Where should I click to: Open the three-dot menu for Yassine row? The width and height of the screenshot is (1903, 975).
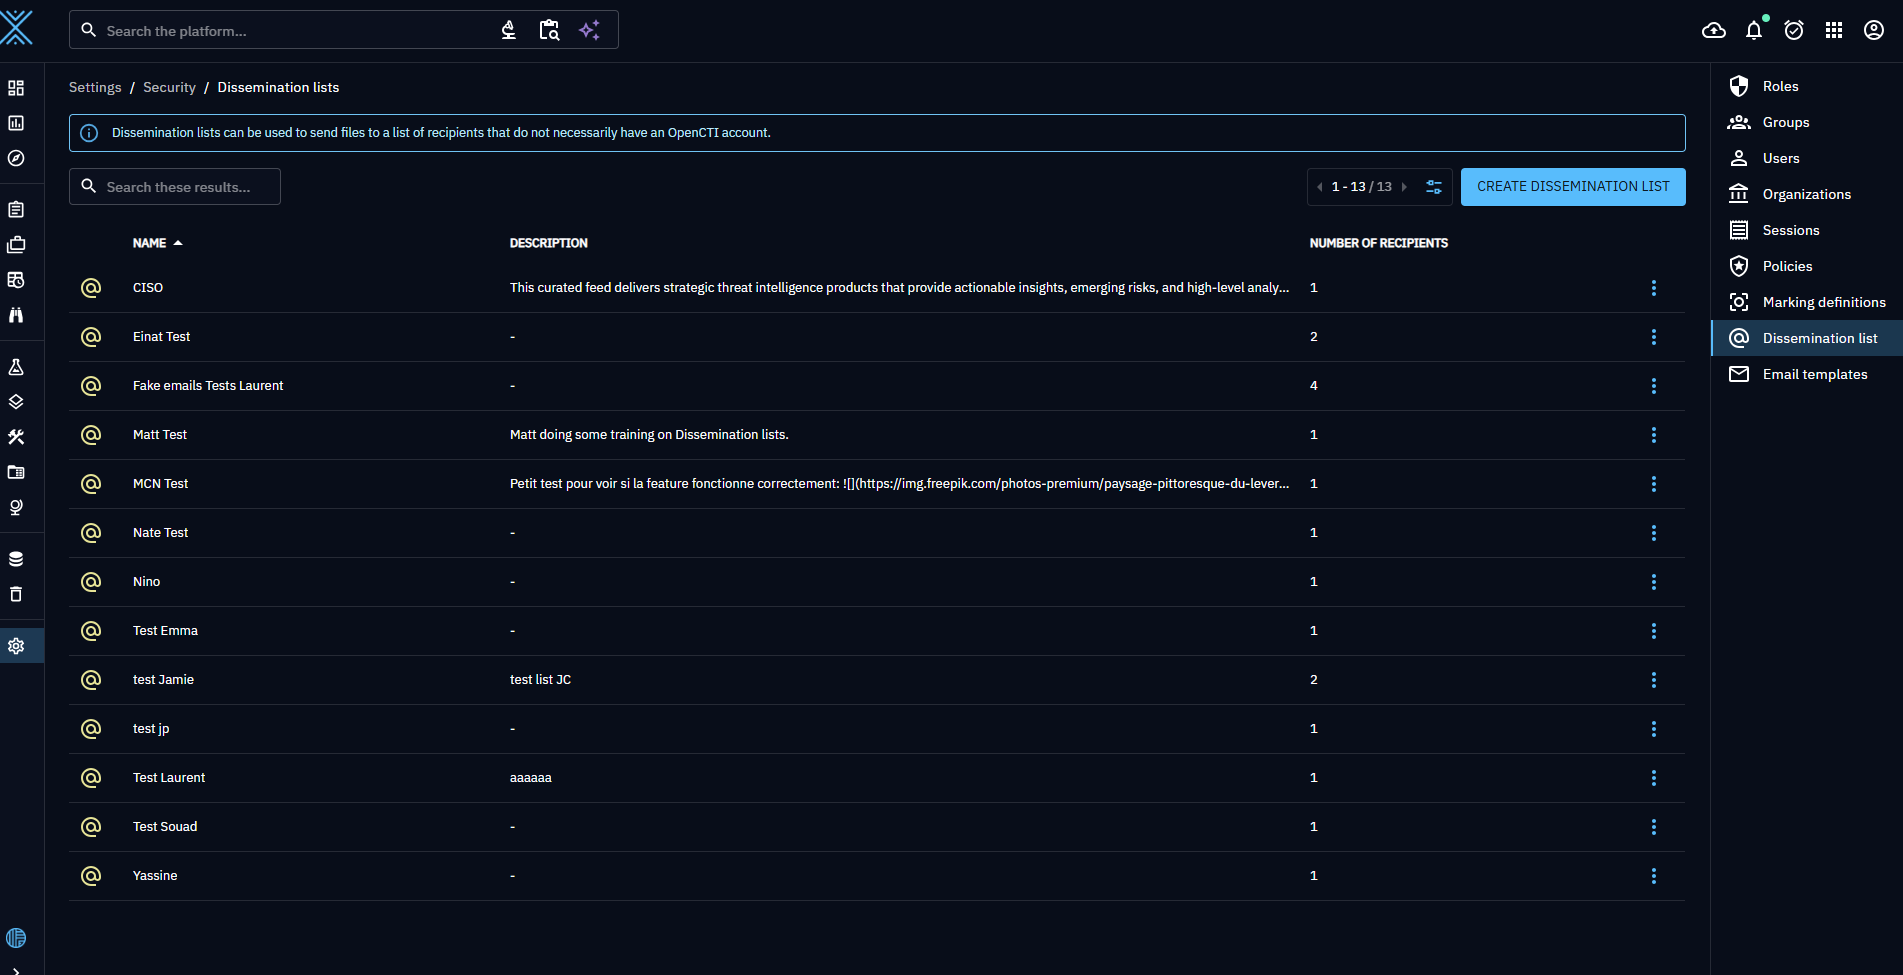point(1653,876)
